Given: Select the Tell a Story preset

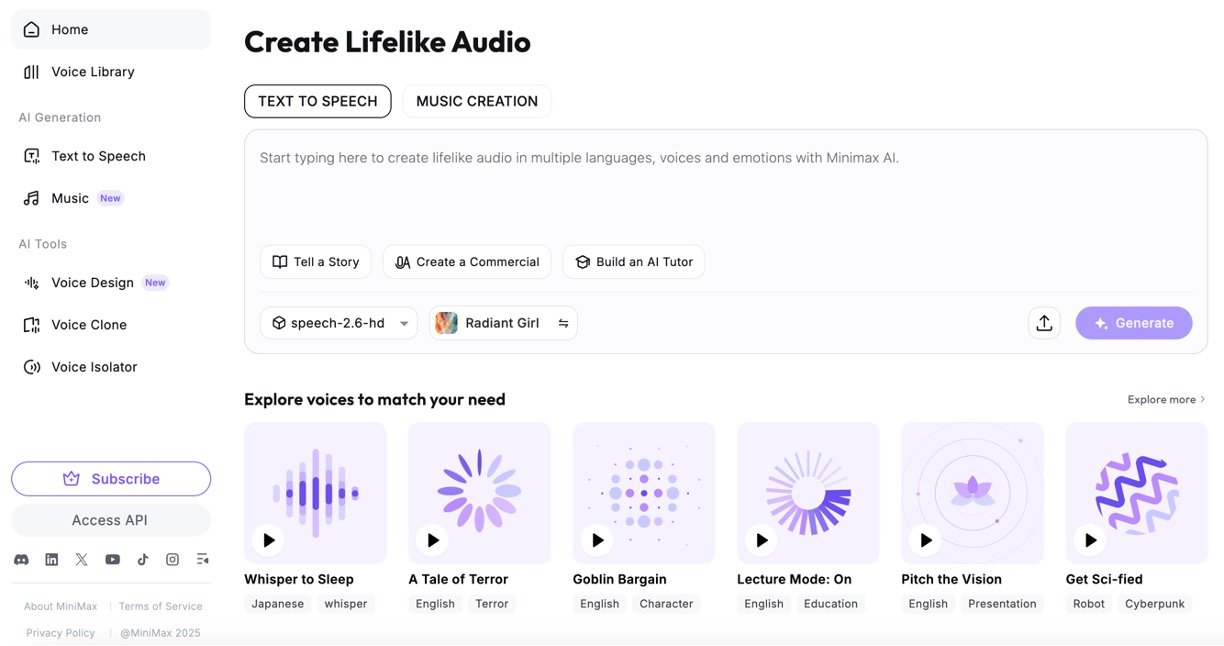Looking at the screenshot, I should click(316, 262).
